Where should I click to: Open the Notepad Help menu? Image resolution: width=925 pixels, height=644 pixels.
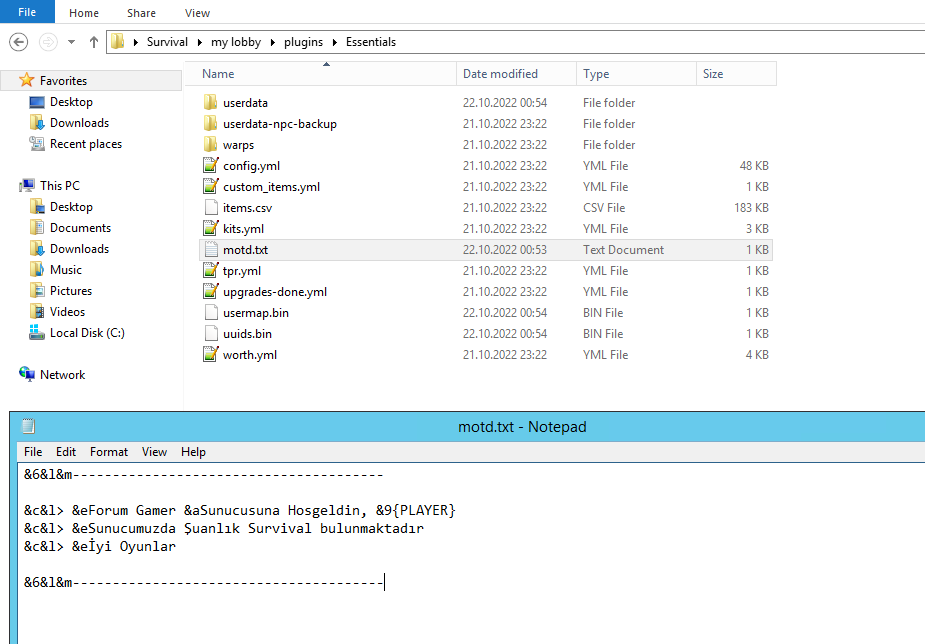tap(193, 452)
